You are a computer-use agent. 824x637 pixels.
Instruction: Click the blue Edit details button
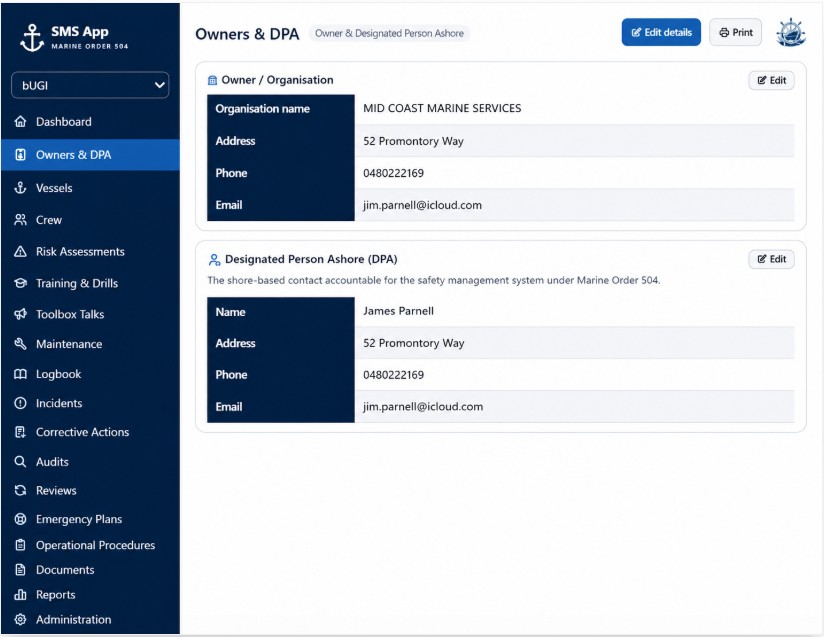[x=661, y=32]
